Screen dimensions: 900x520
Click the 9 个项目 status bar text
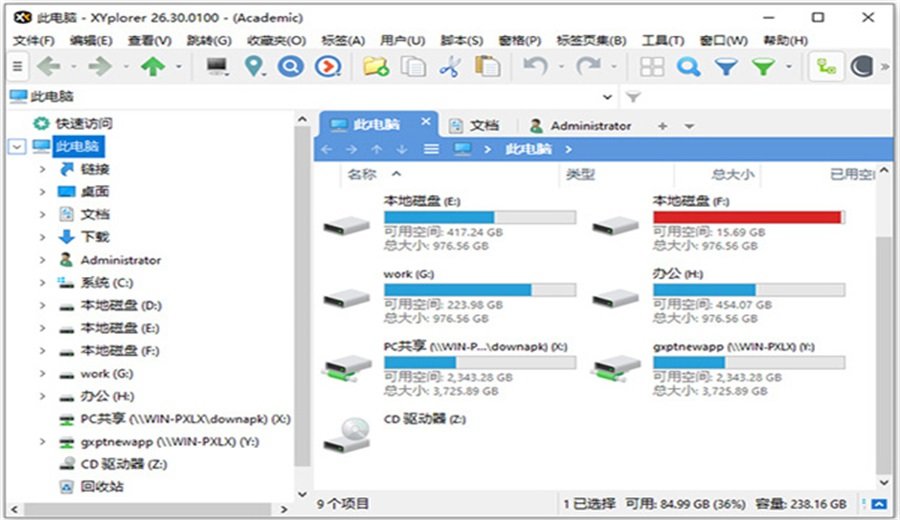click(x=343, y=504)
